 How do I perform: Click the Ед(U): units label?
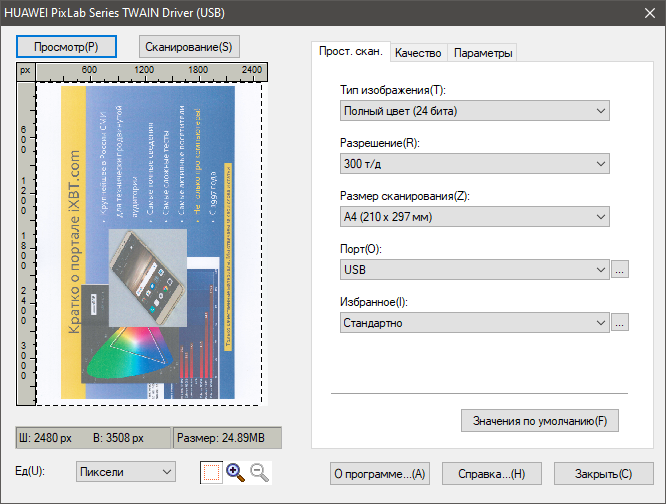pos(30,471)
